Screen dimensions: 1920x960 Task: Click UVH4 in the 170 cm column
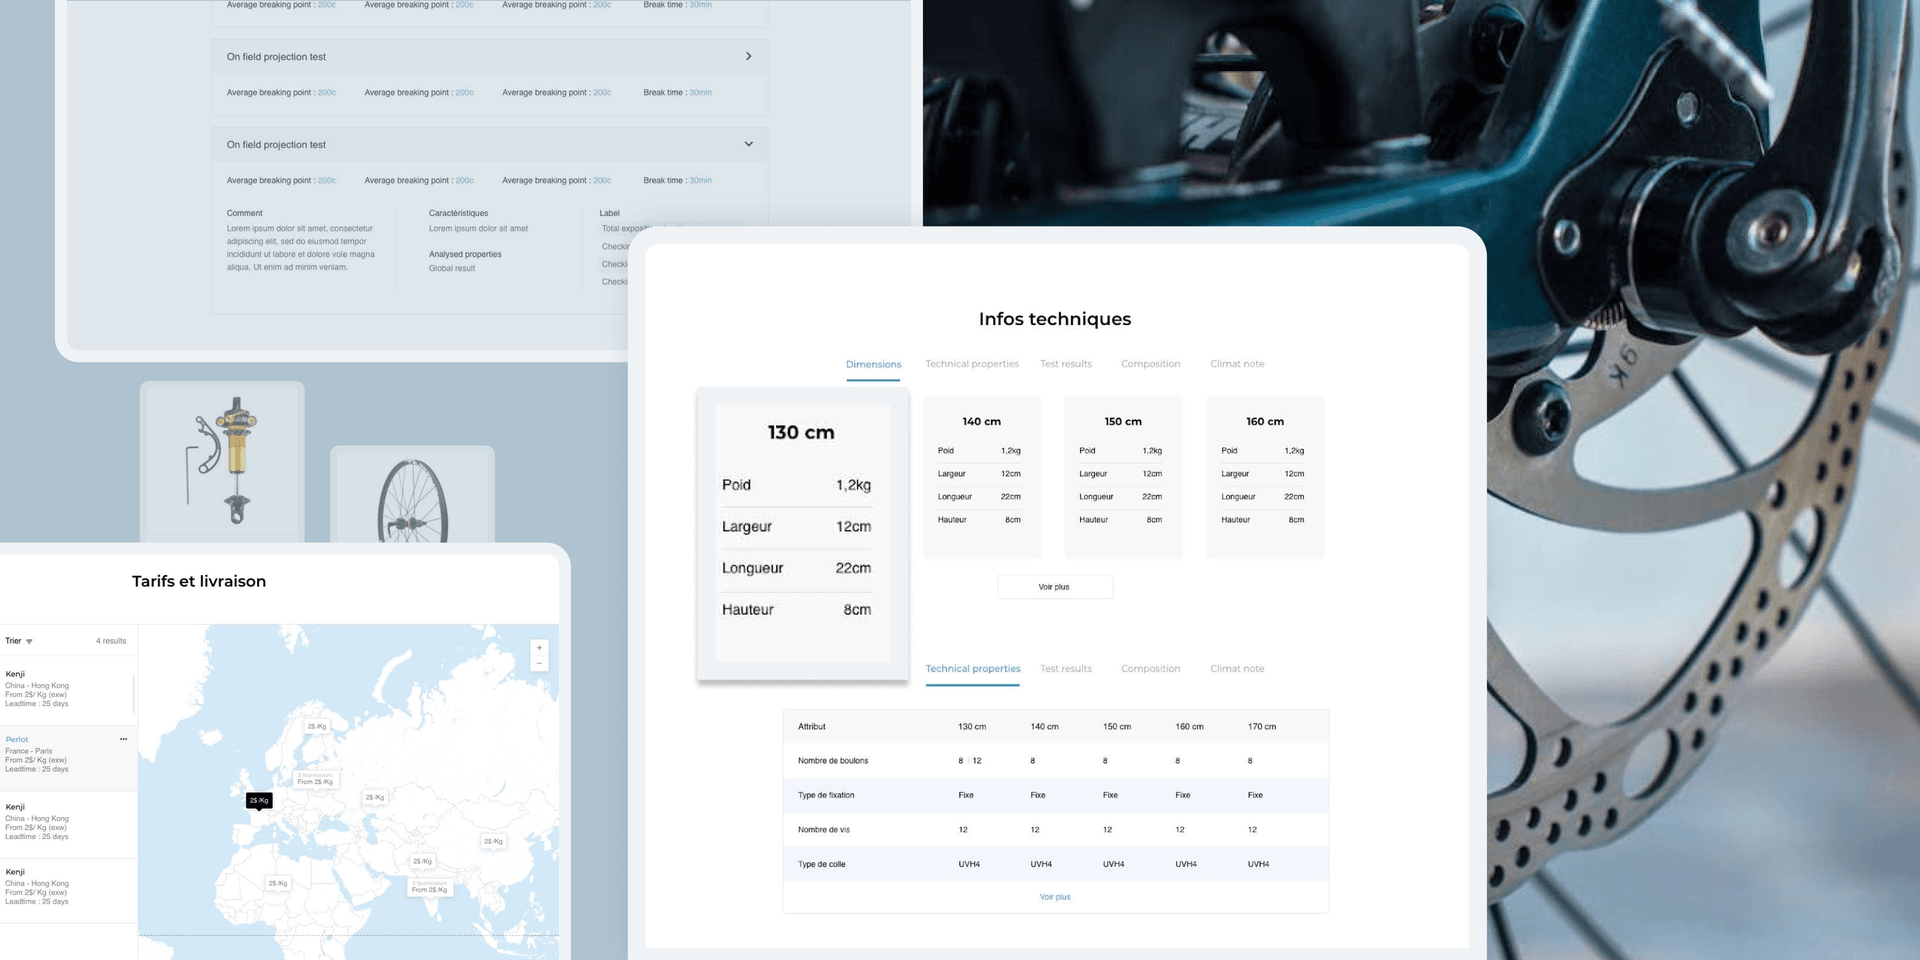coord(1258,864)
